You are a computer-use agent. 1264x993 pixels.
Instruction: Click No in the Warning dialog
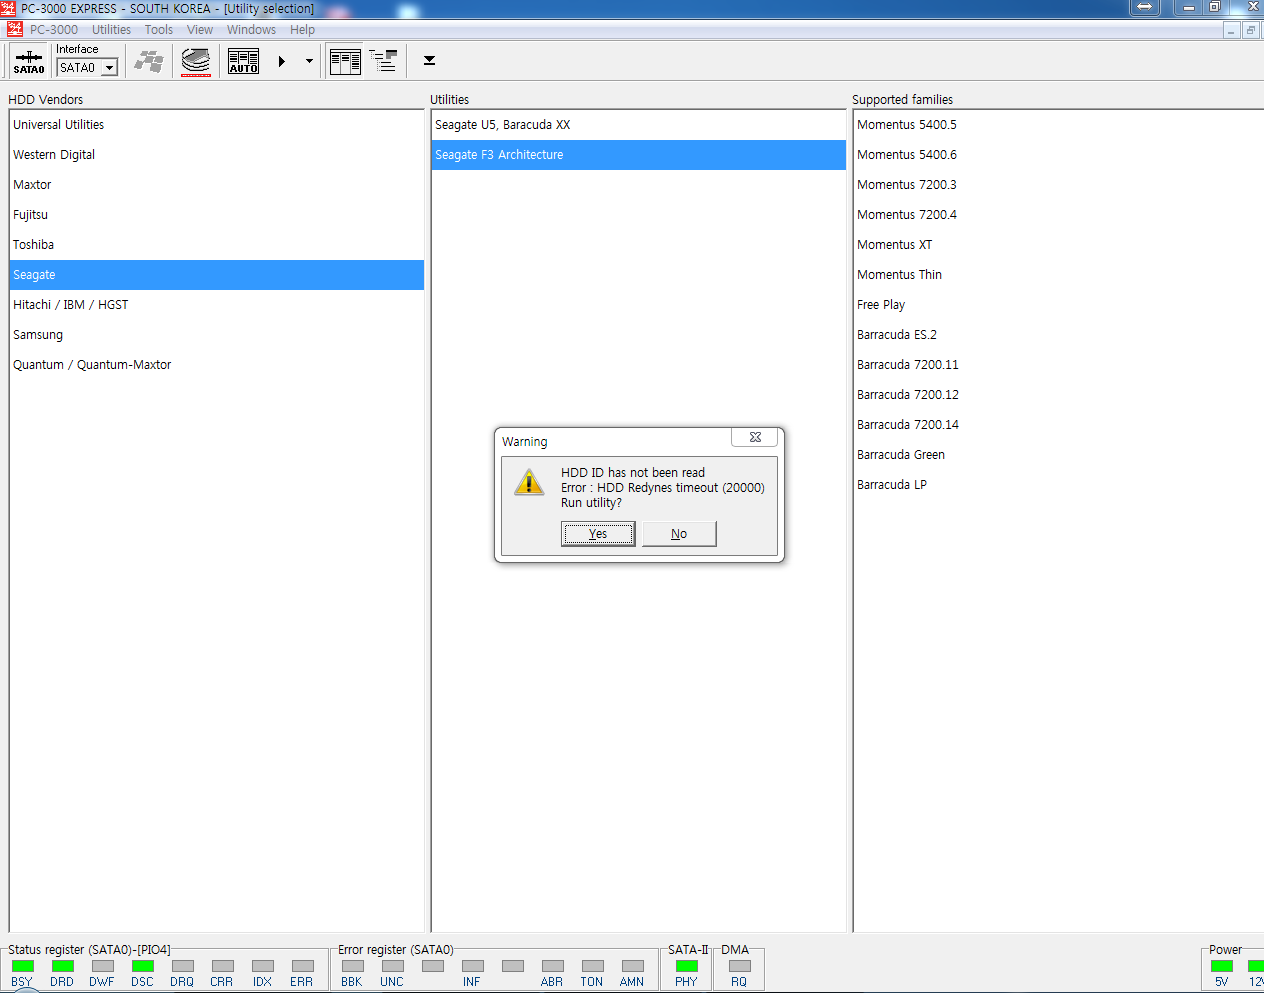(679, 534)
